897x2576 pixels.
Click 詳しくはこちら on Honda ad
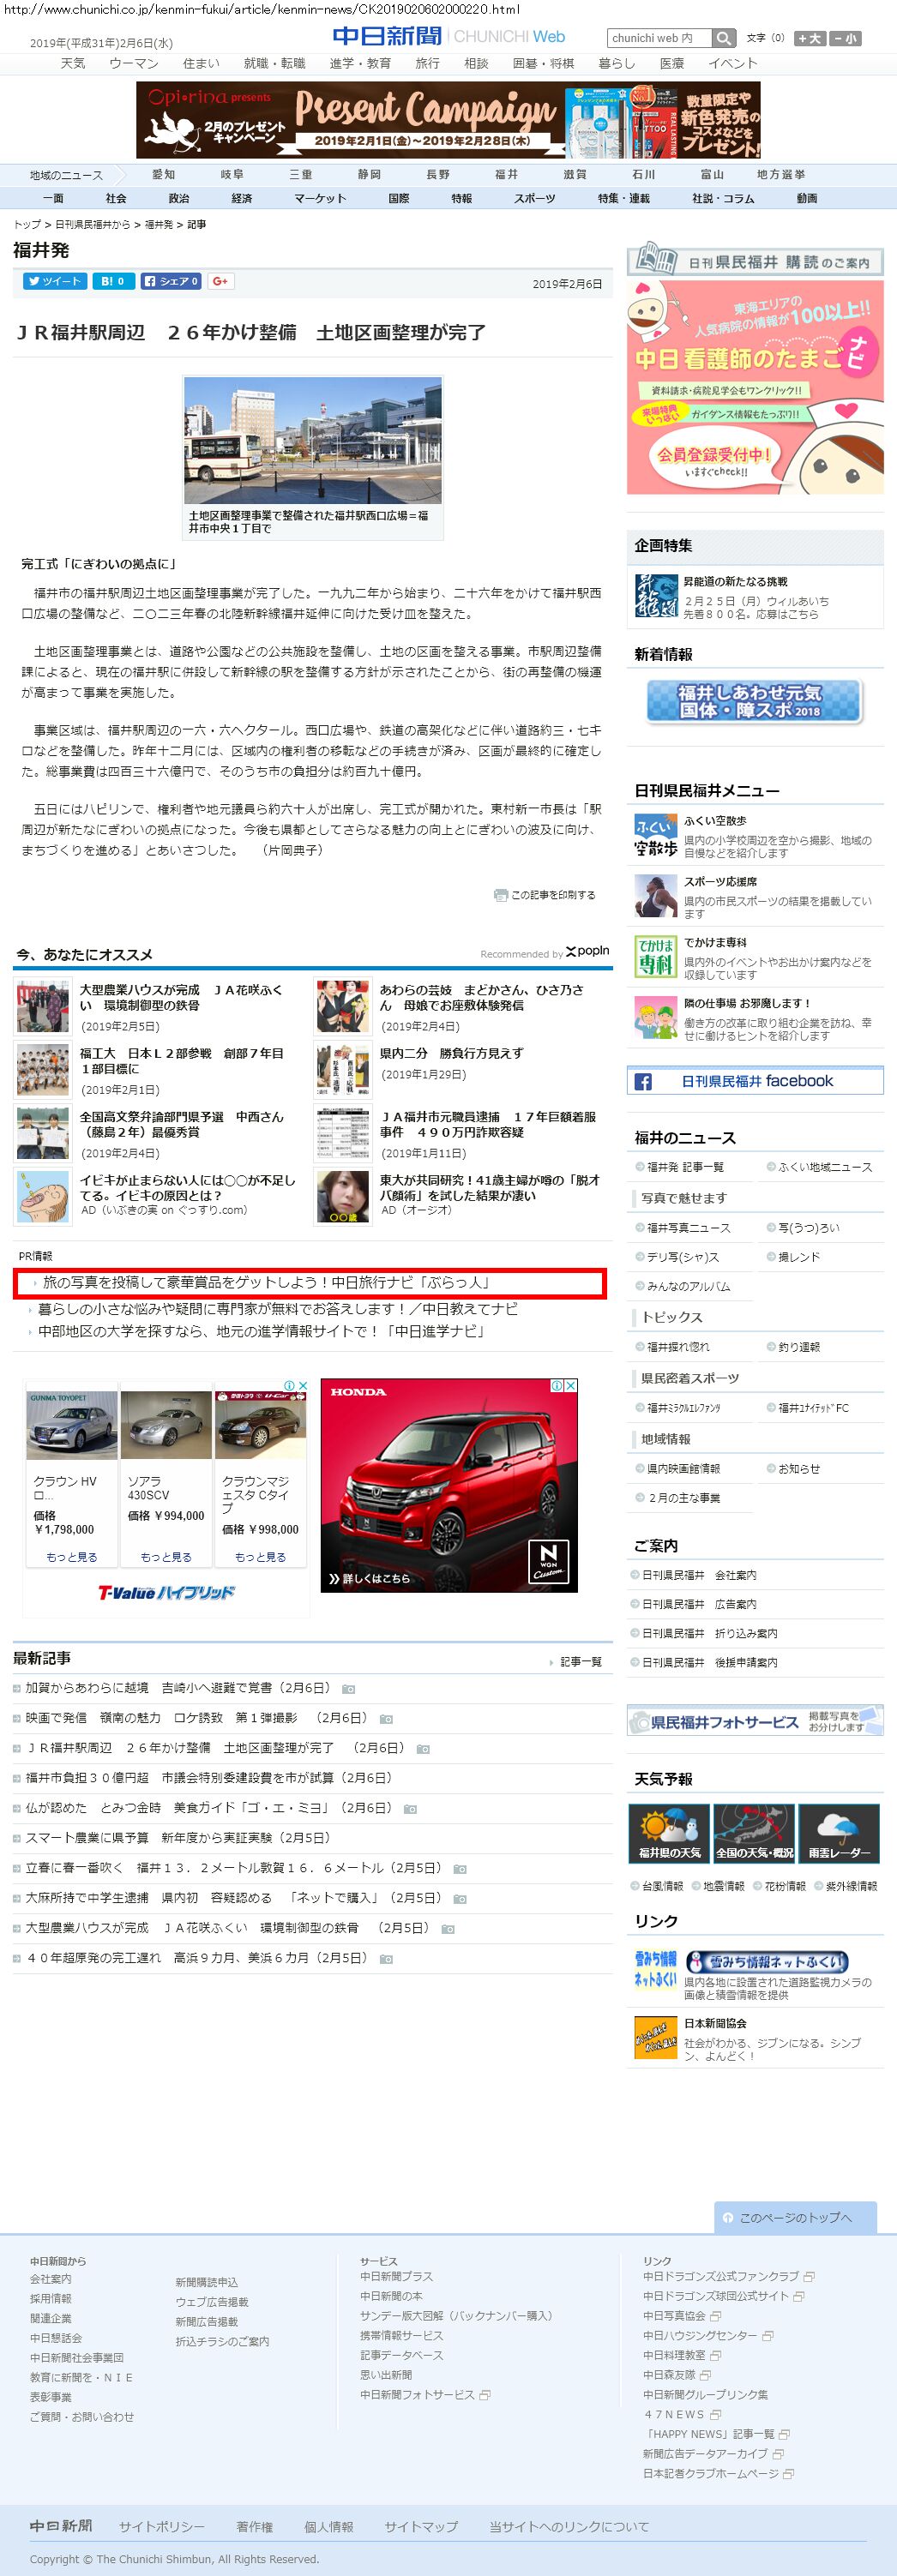369,1578
